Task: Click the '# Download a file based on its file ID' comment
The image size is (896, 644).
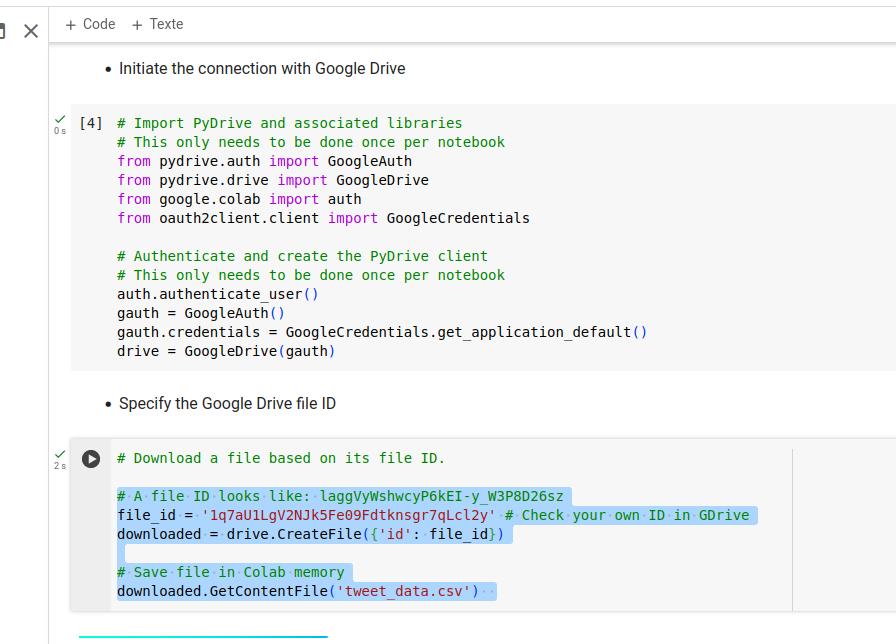Action: (281, 458)
